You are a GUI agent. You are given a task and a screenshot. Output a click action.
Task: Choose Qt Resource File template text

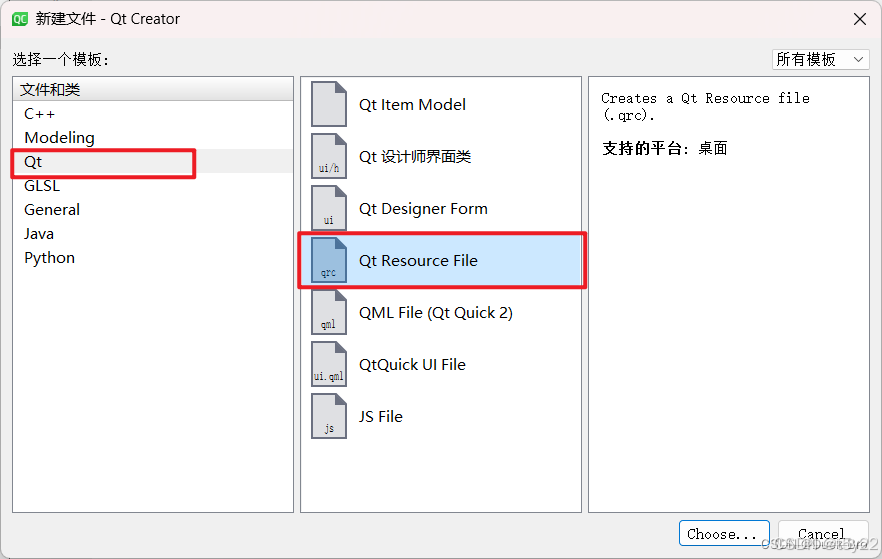tap(418, 260)
